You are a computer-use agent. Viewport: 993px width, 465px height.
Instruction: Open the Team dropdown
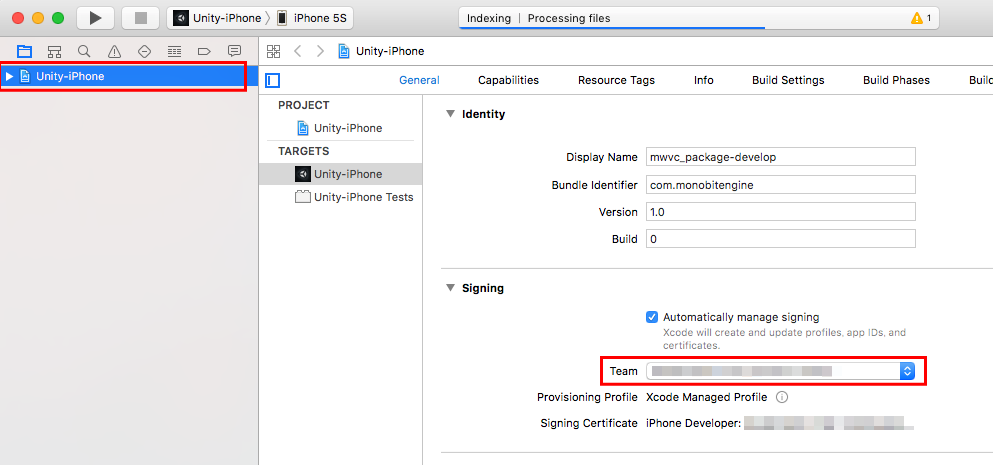point(780,371)
